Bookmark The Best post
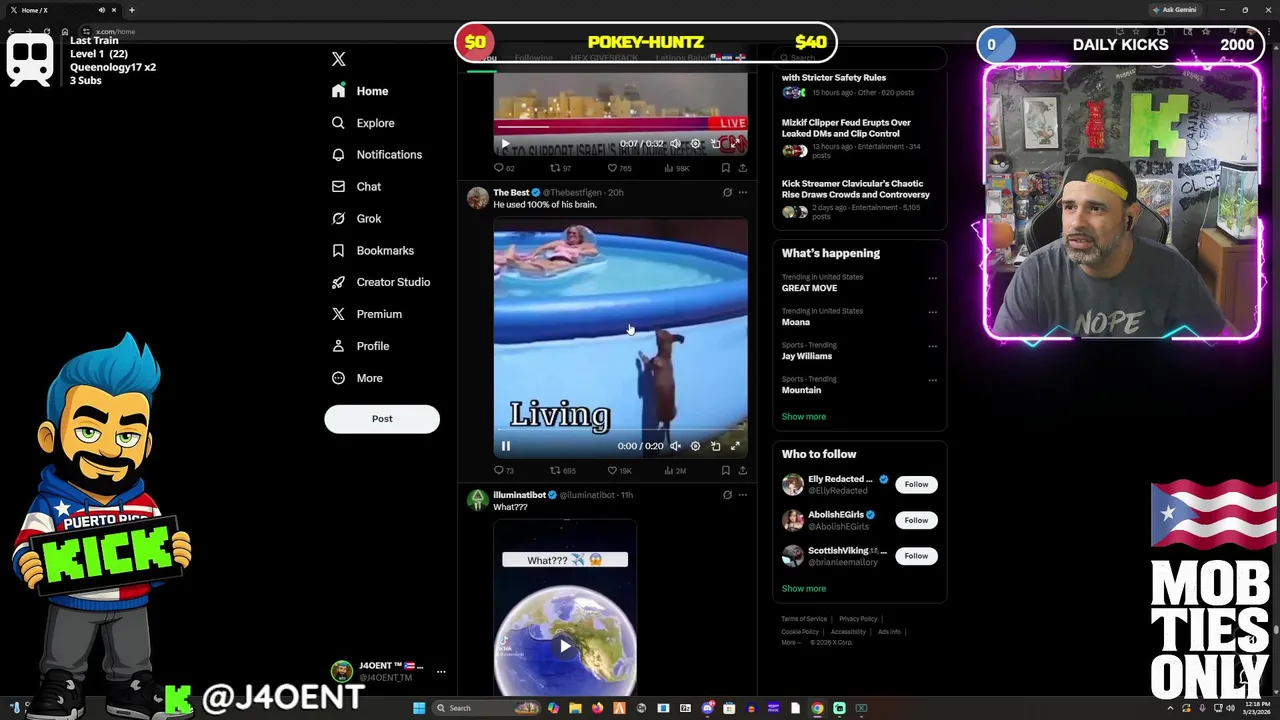 [726, 470]
